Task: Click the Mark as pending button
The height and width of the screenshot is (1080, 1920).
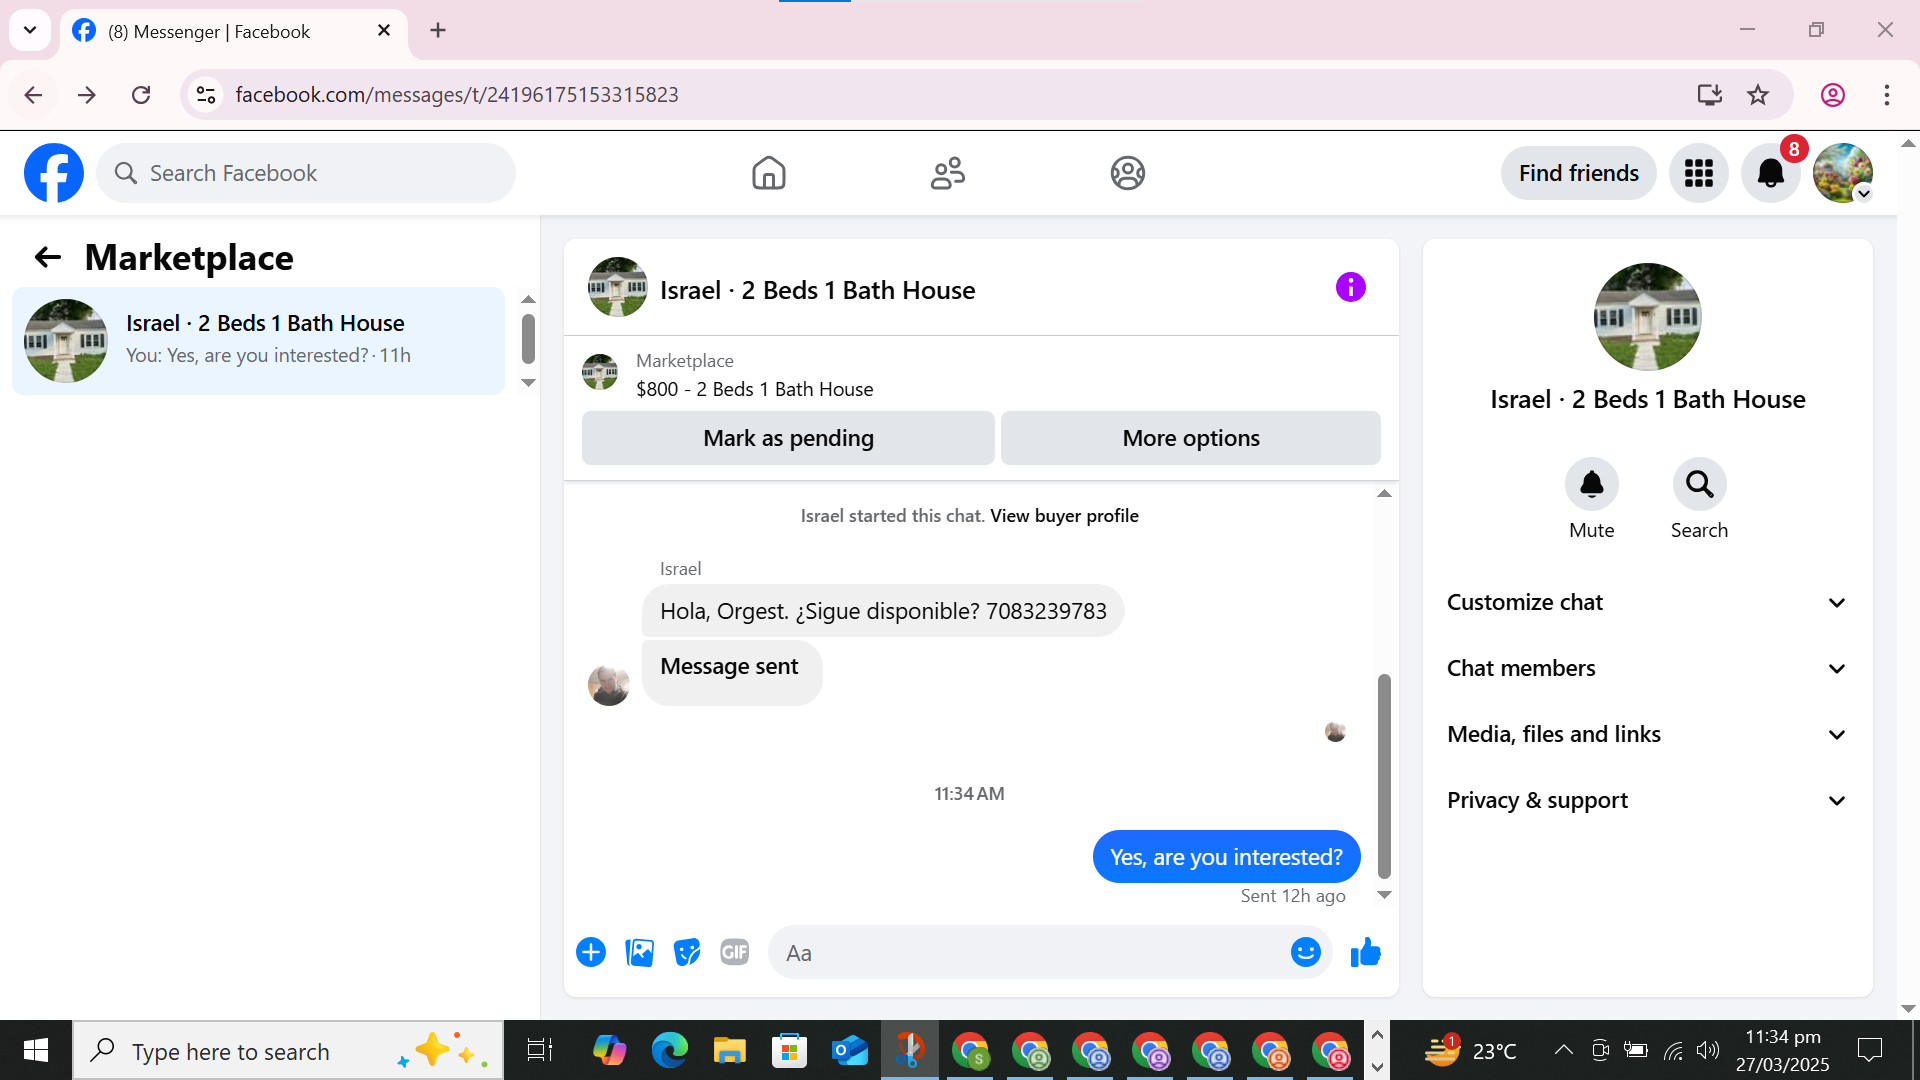Action: tap(788, 438)
